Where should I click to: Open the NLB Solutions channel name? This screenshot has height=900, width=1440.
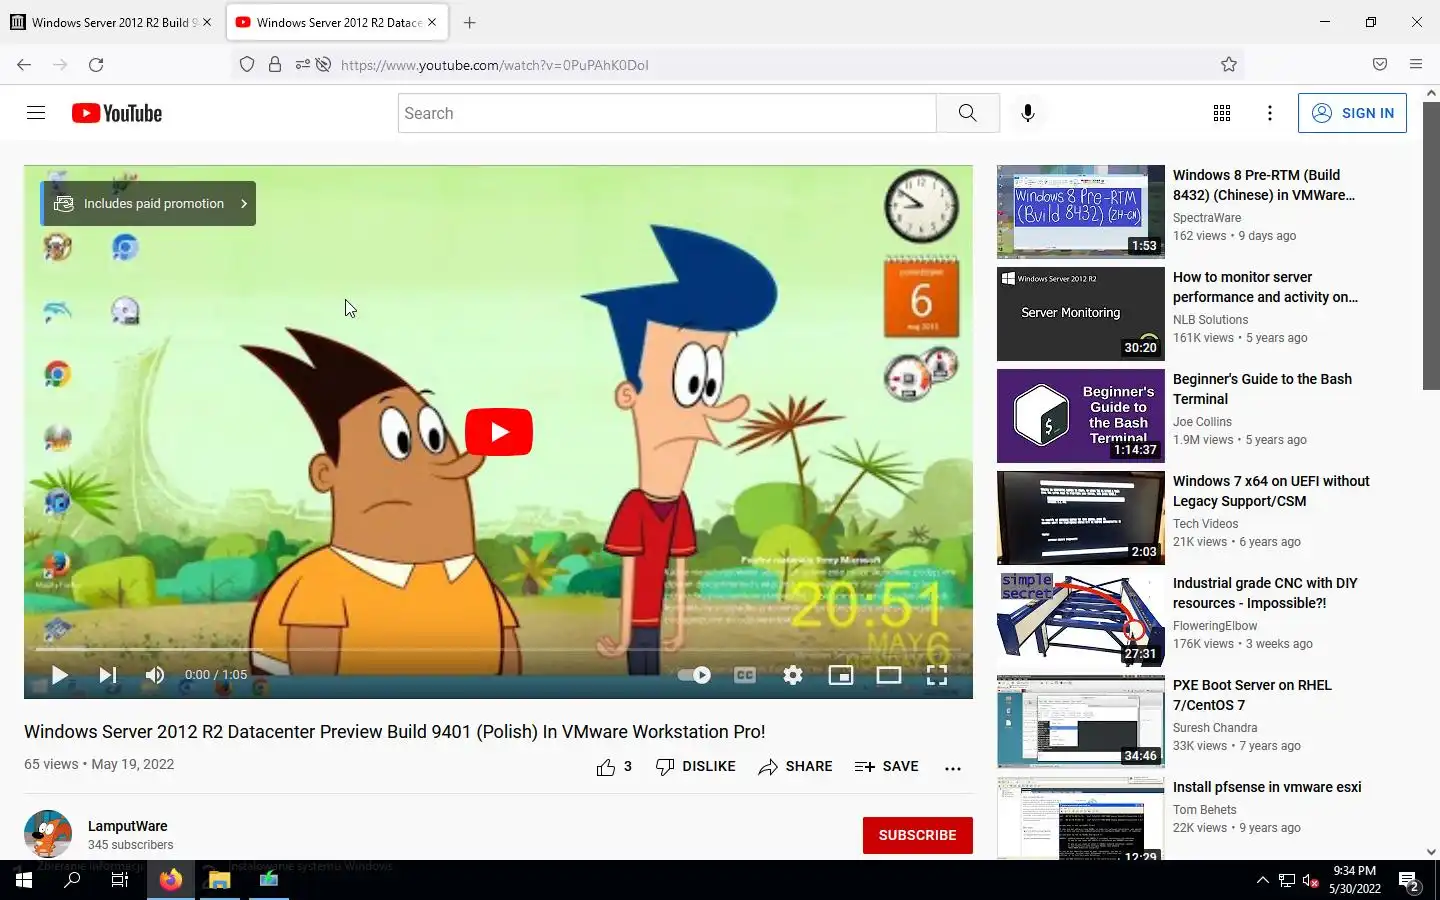pyautogui.click(x=1210, y=320)
